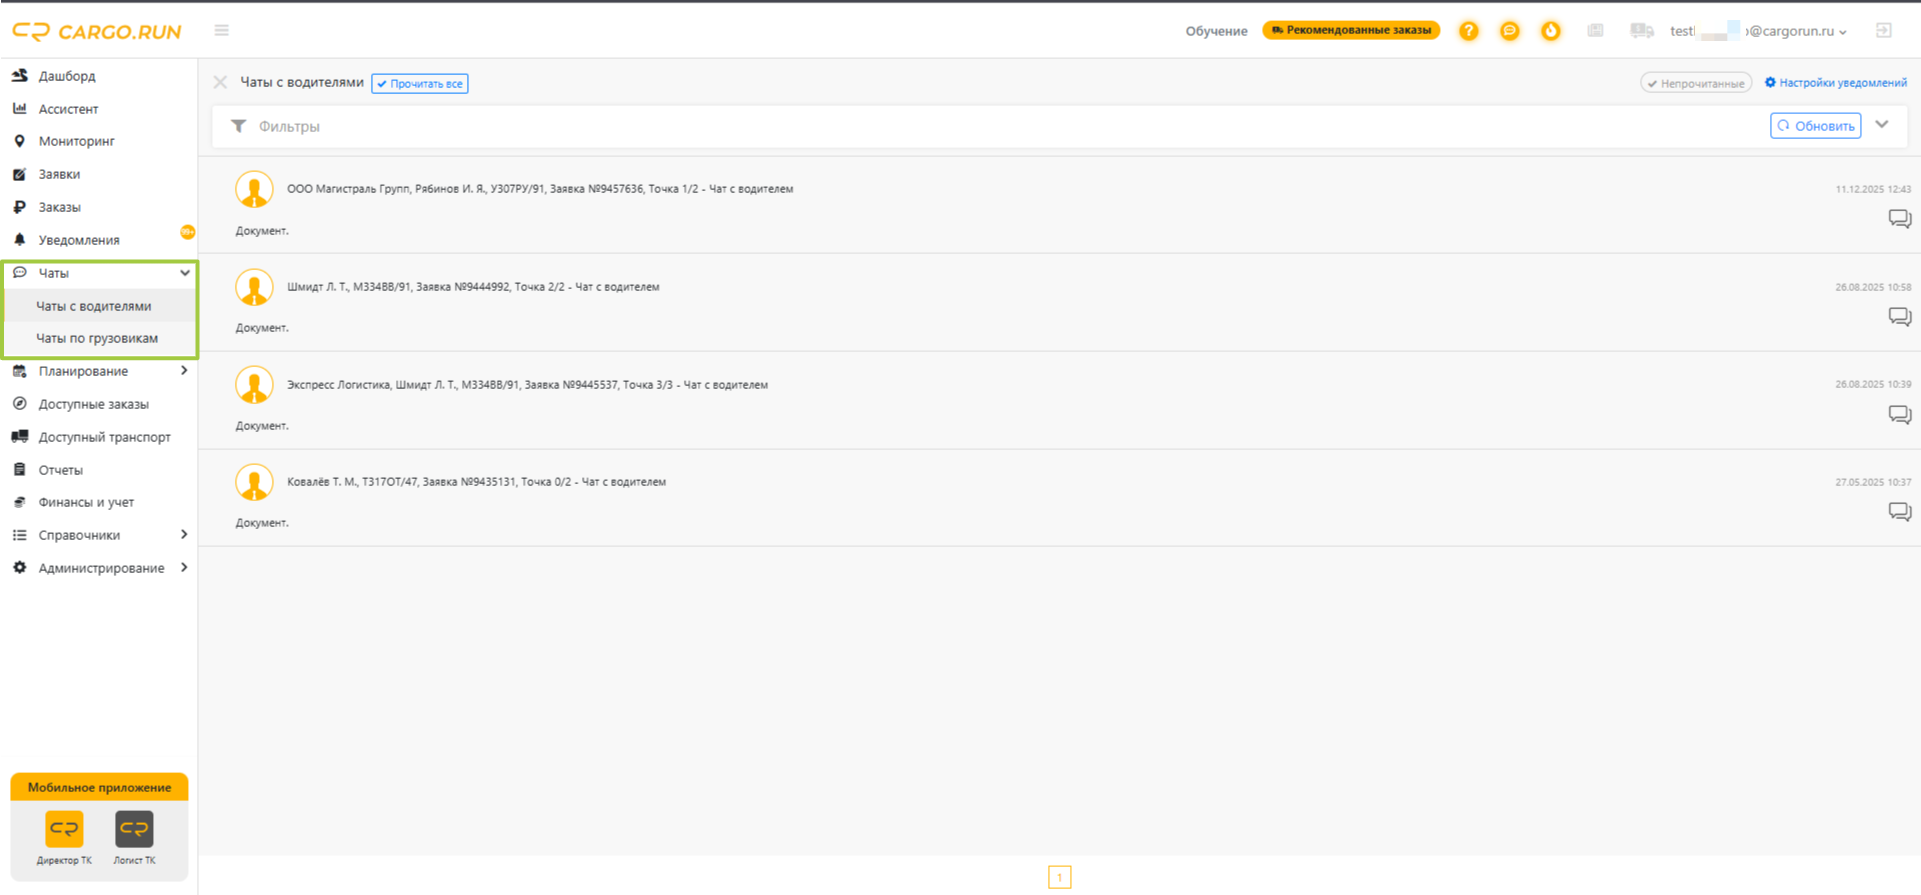Screen dimensions: 1921x895
Task: Click avatar of ООО Магистраль Групп chat
Action: [254, 189]
